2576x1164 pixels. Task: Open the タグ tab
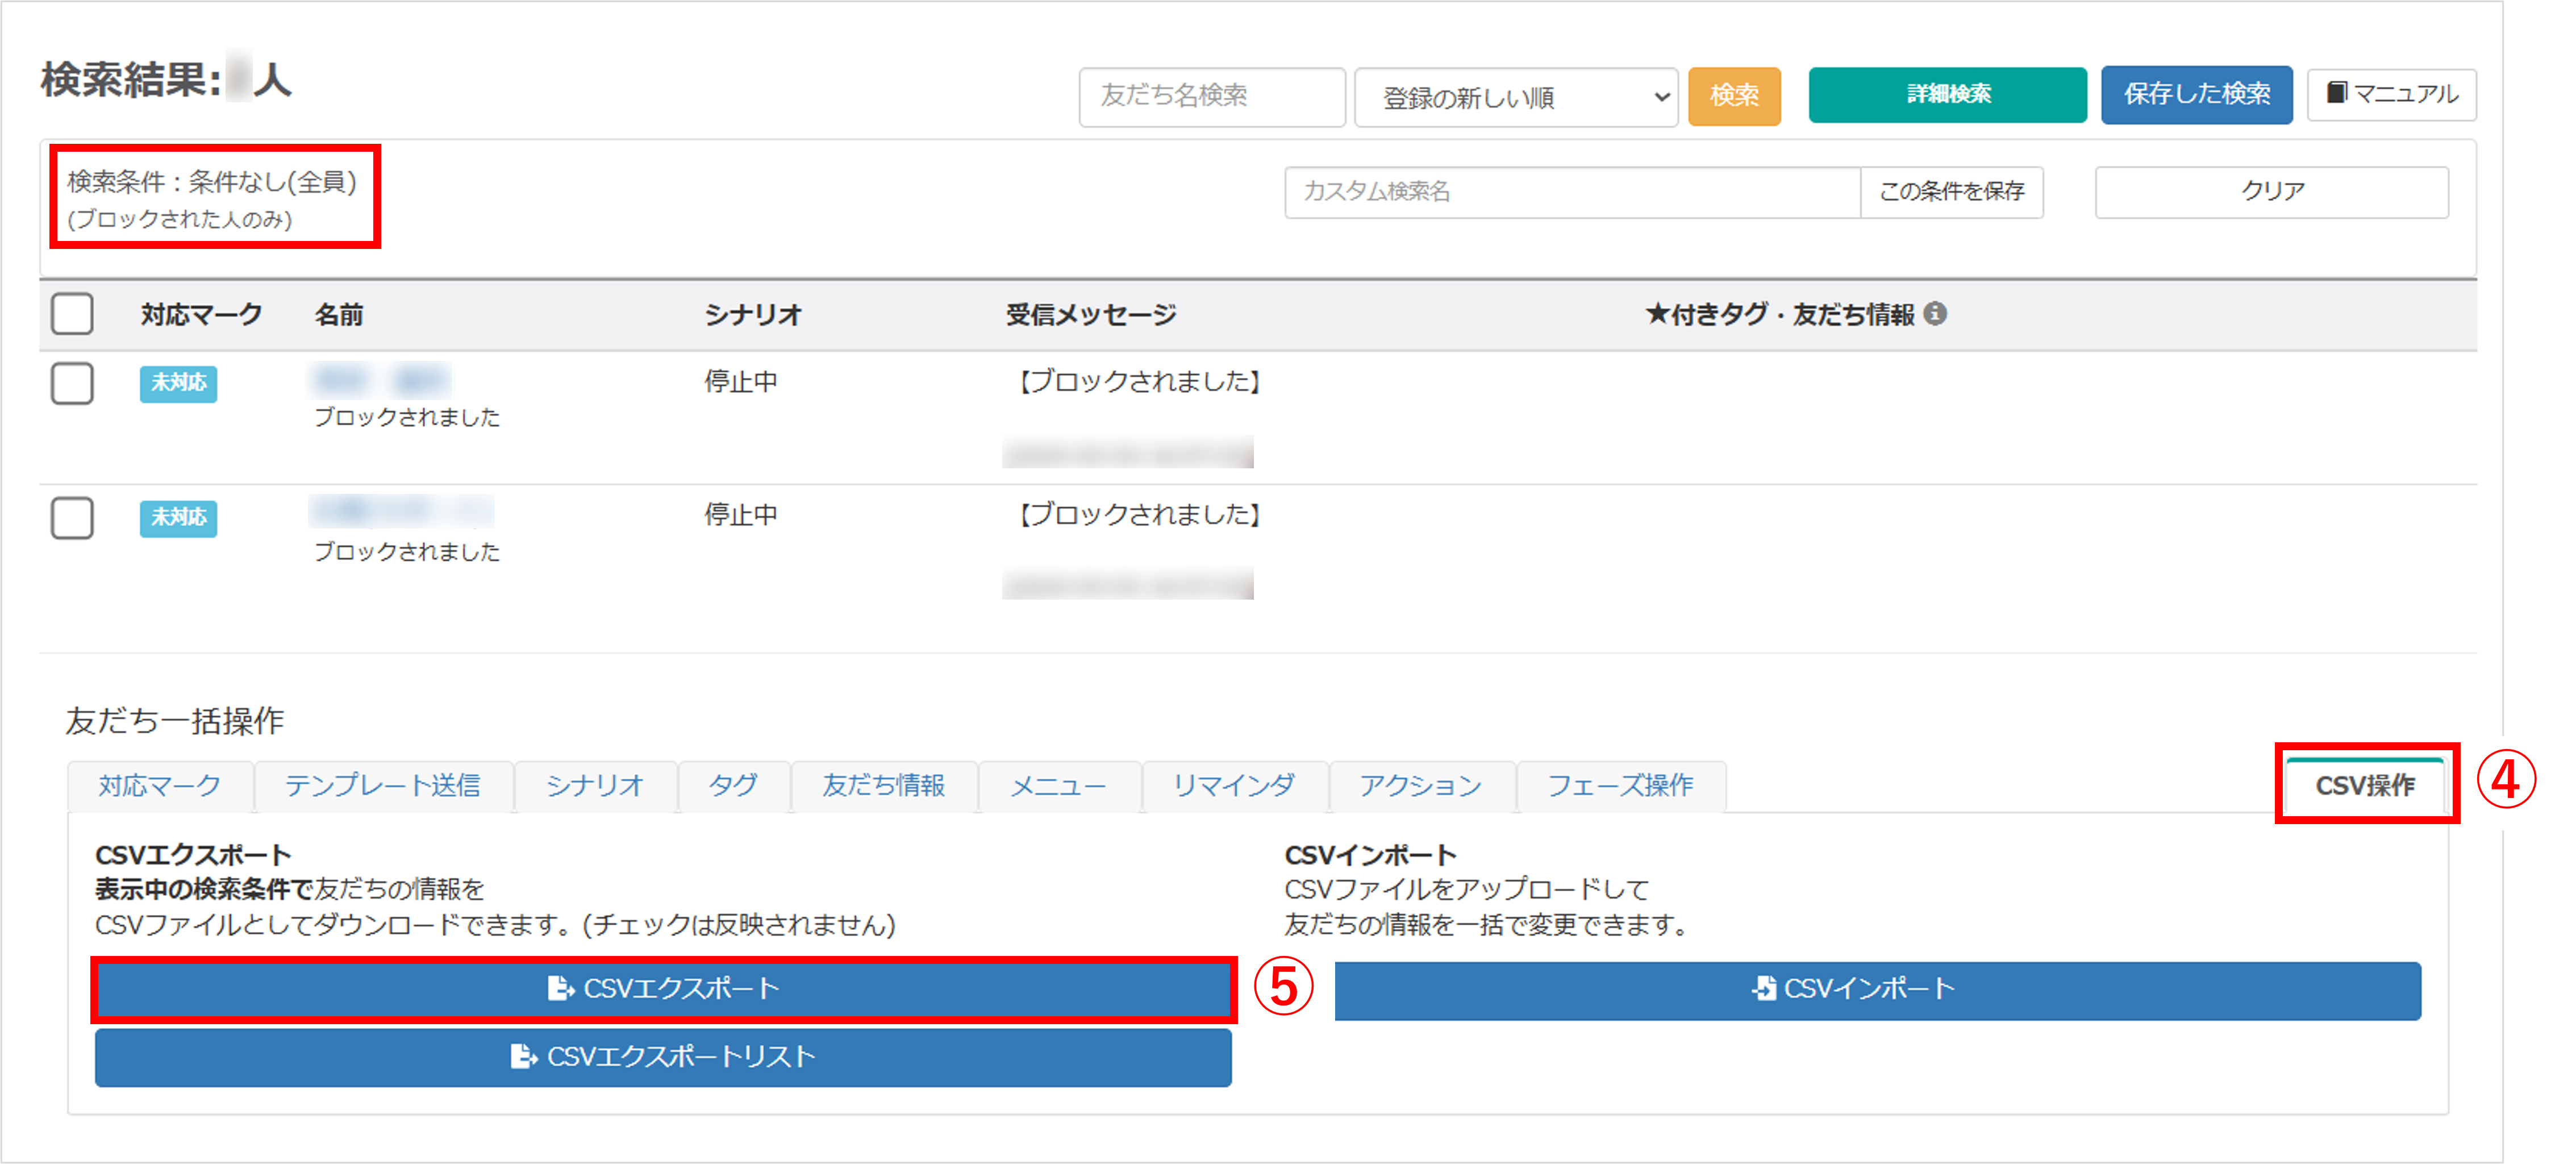point(733,785)
